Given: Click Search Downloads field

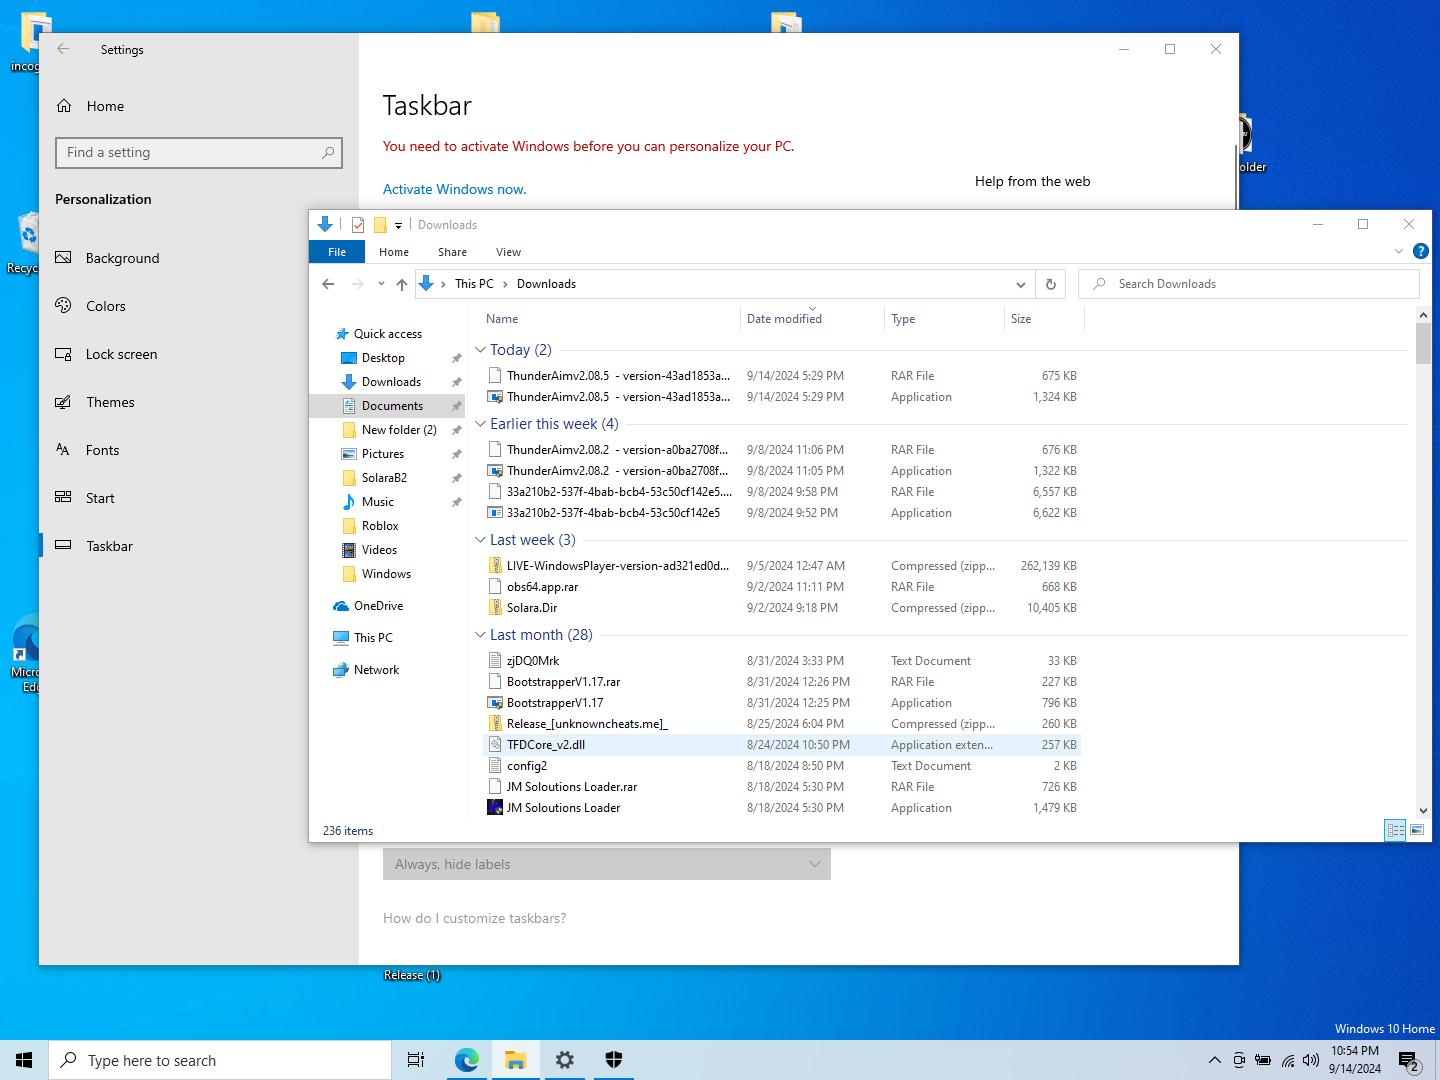Looking at the screenshot, I should point(1249,284).
